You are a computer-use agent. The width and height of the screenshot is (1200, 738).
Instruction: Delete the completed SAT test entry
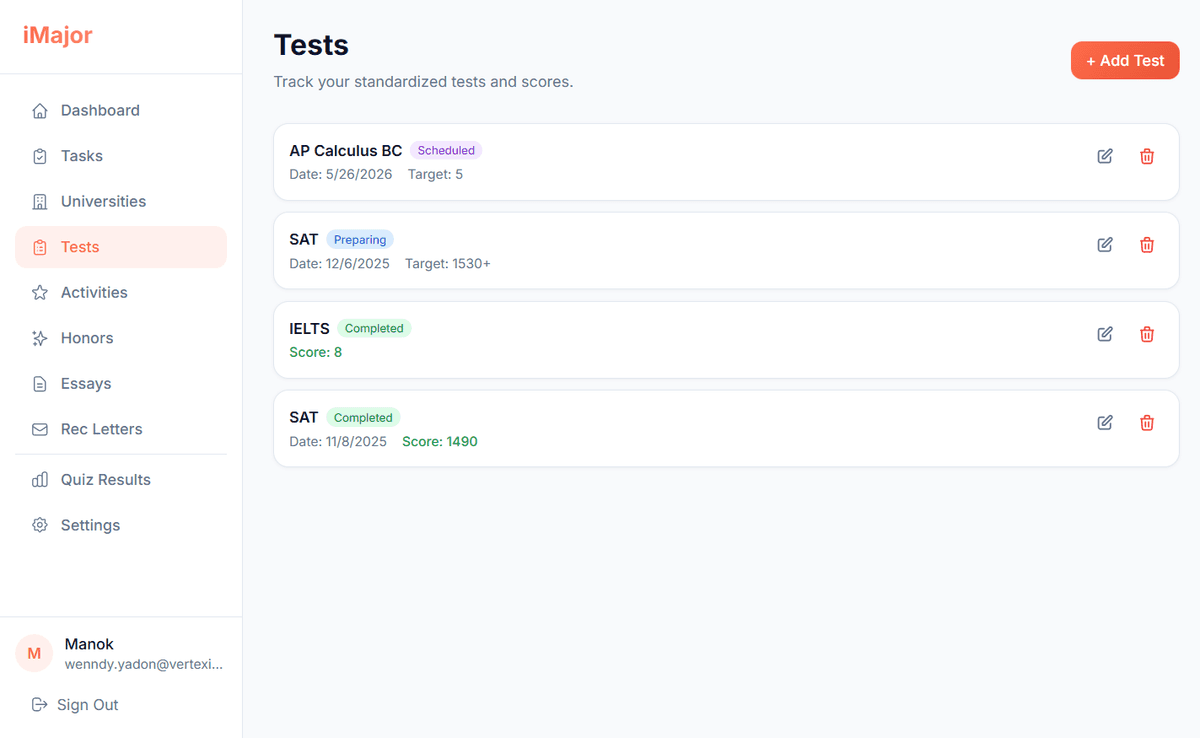(1146, 422)
